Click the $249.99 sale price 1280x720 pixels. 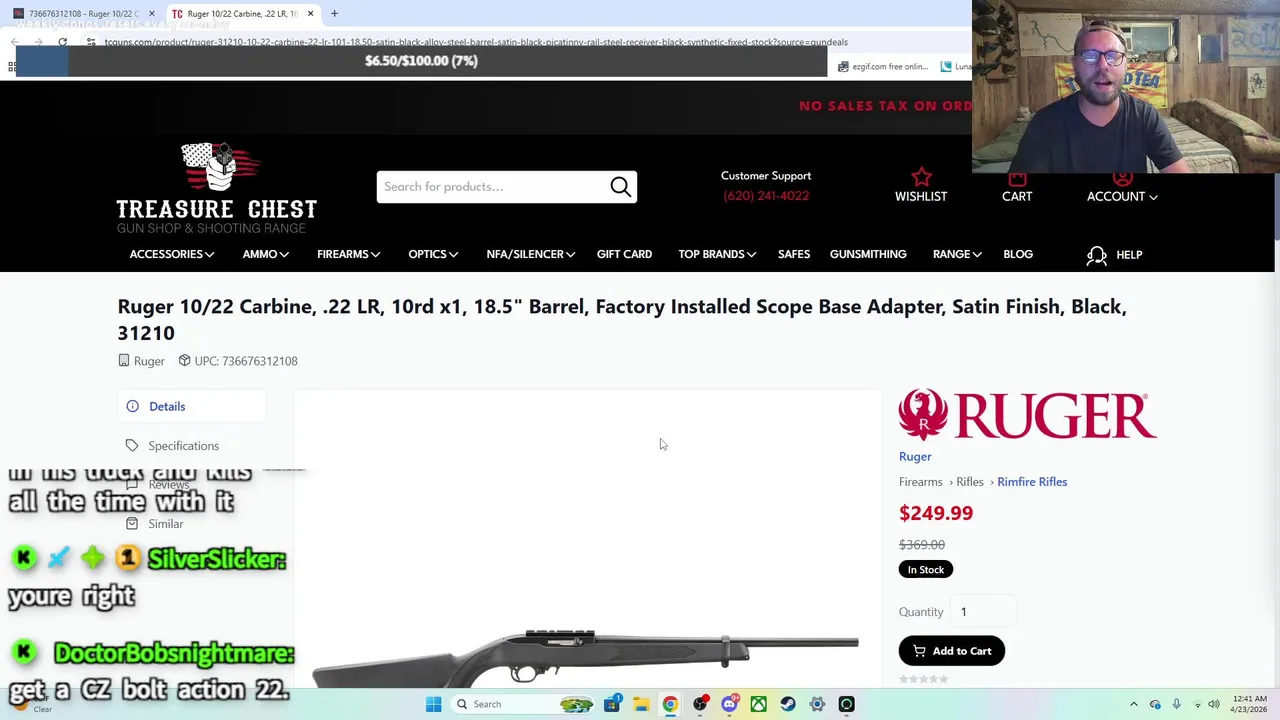click(936, 513)
